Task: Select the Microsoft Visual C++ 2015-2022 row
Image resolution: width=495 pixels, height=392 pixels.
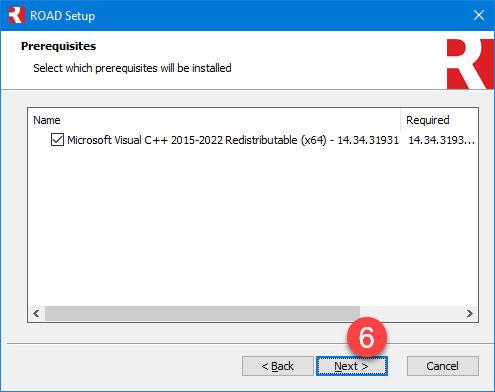Action: [x=253, y=140]
